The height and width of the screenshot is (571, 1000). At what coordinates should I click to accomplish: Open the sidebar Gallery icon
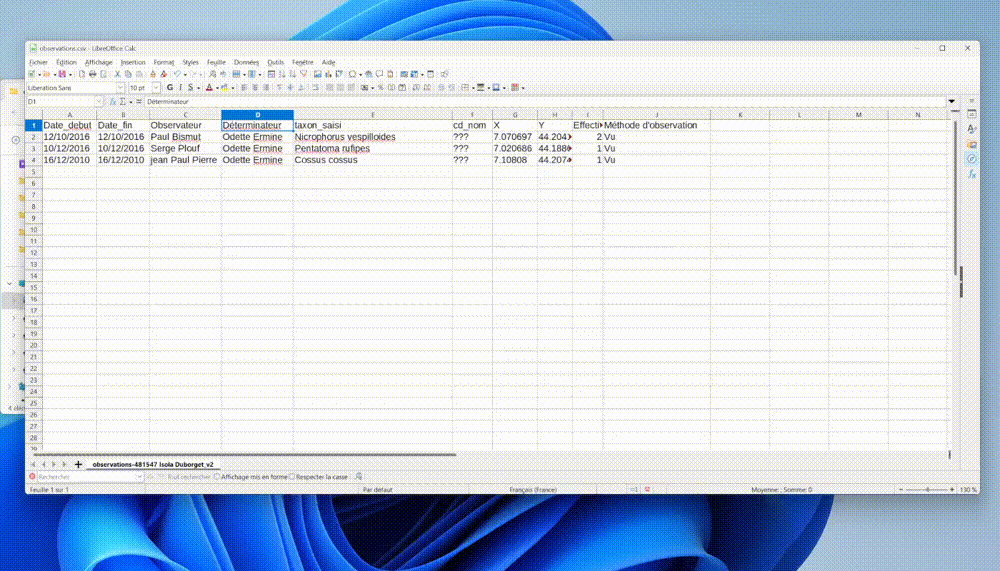coord(971,144)
